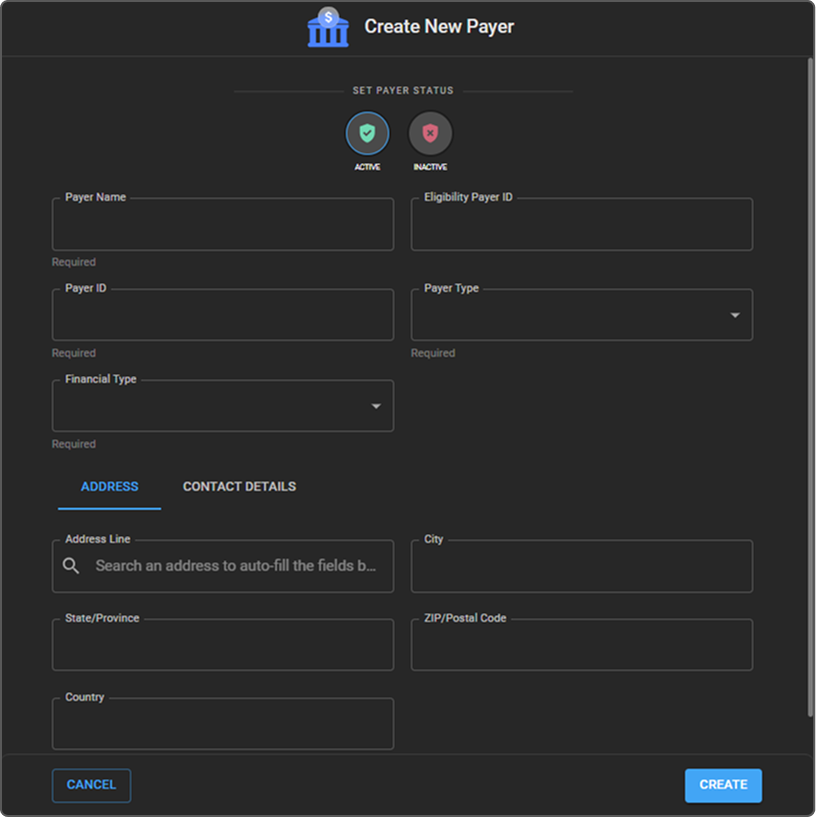Viewport: 816px width, 817px height.
Task: Click the Address Line search field
Action: 235,566
